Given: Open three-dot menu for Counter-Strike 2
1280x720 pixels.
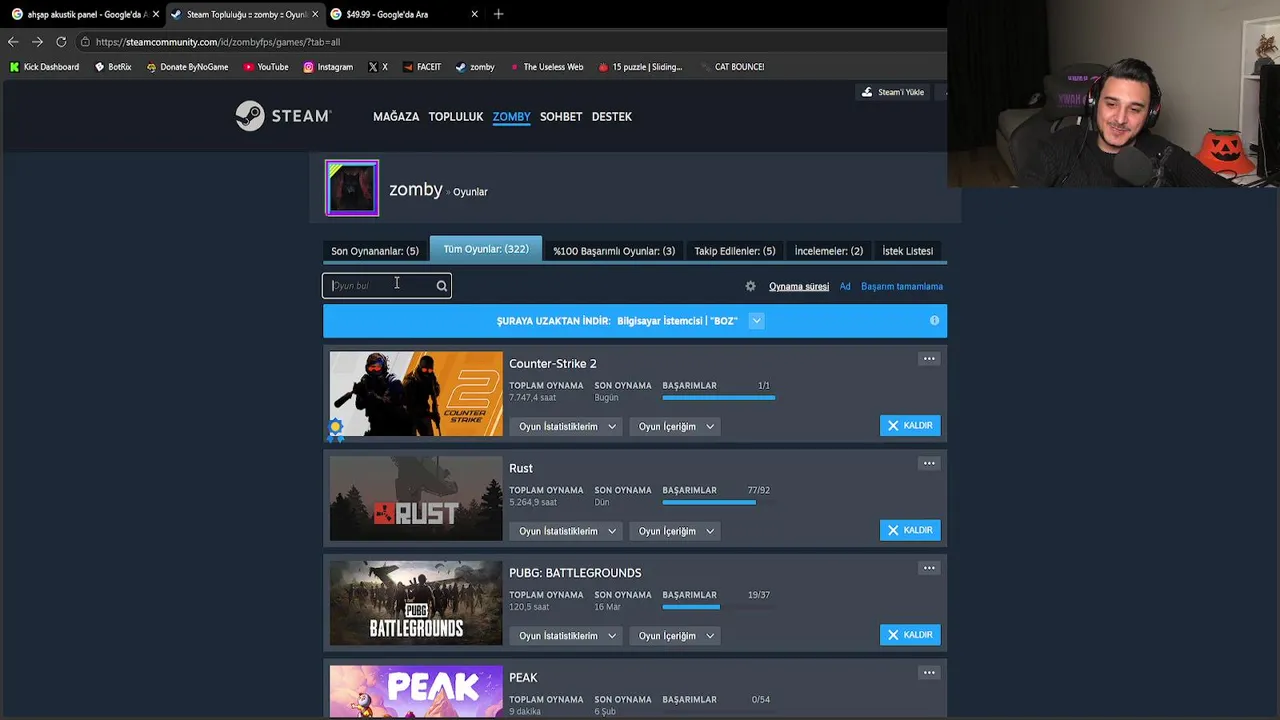Looking at the screenshot, I should (x=929, y=359).
